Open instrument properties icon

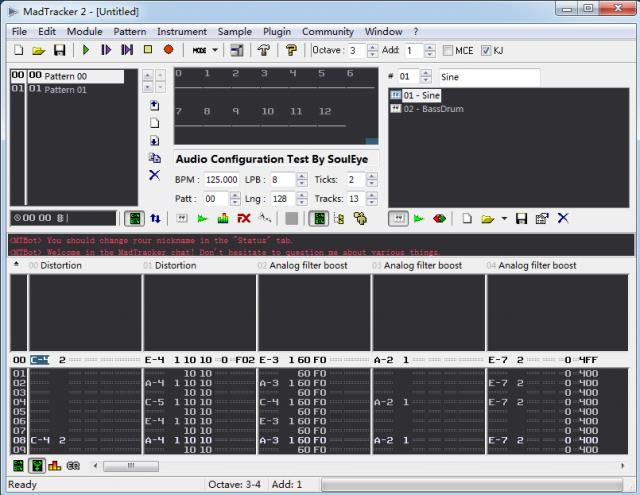[542, 219]
